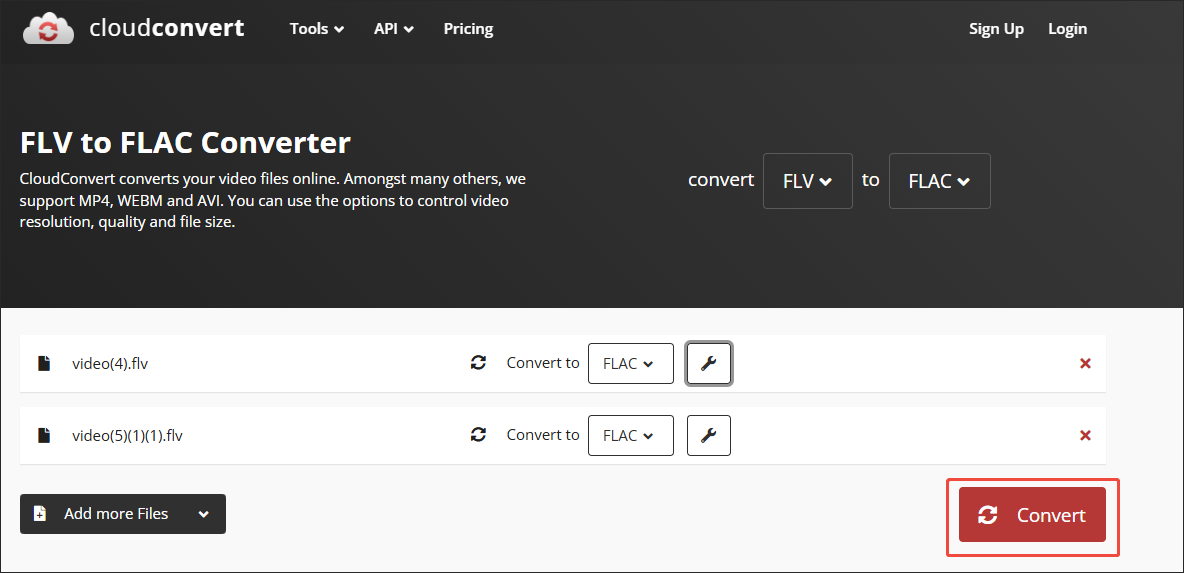Image resolution: width=1184 pixels, height=573 pixels.
Task: Expand the Add more Files dropdown arrow
Action: coord(203,514)
